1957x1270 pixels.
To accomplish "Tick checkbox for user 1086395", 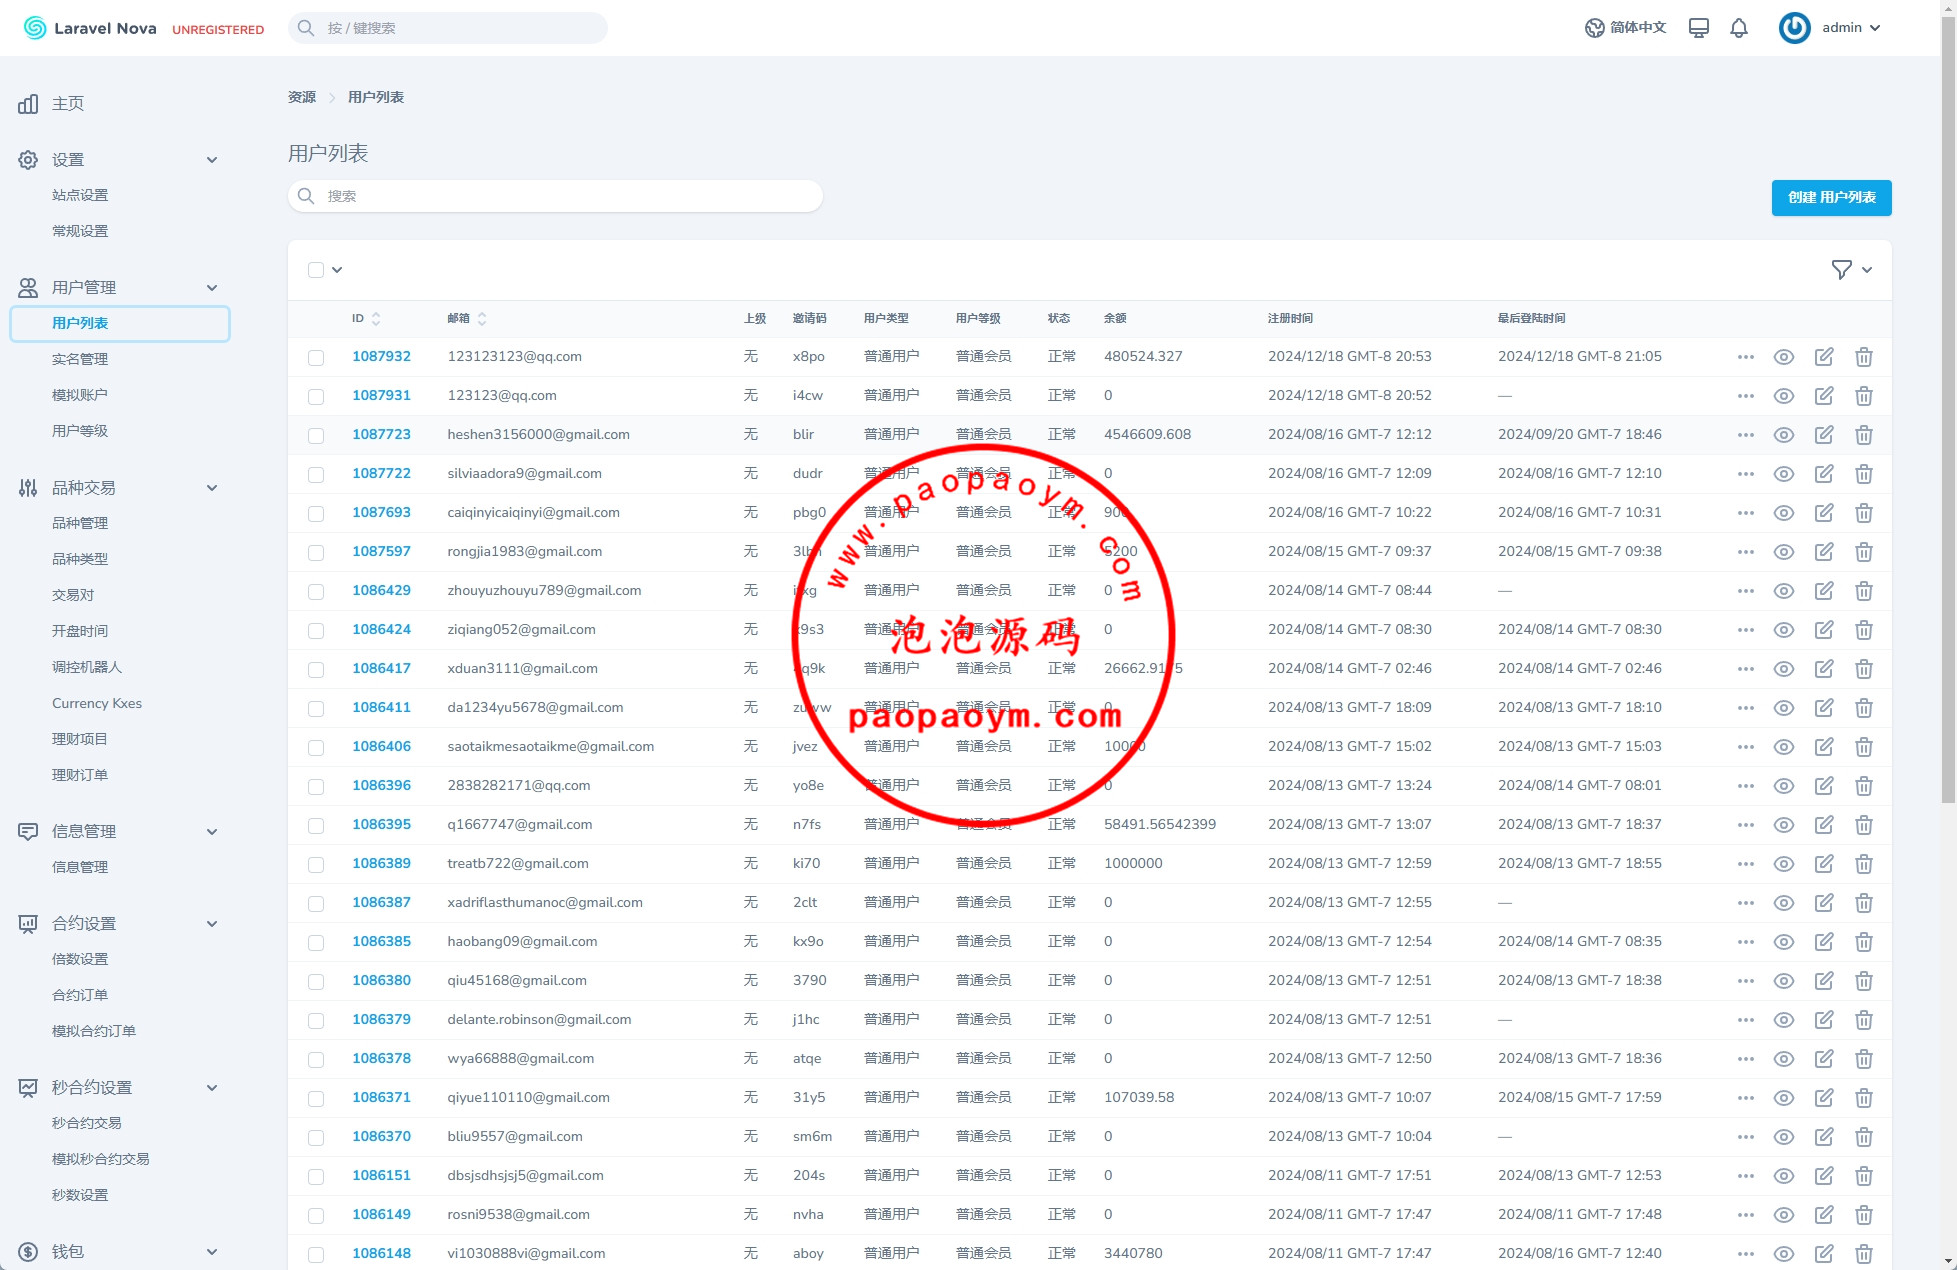I will coord(316,826).
